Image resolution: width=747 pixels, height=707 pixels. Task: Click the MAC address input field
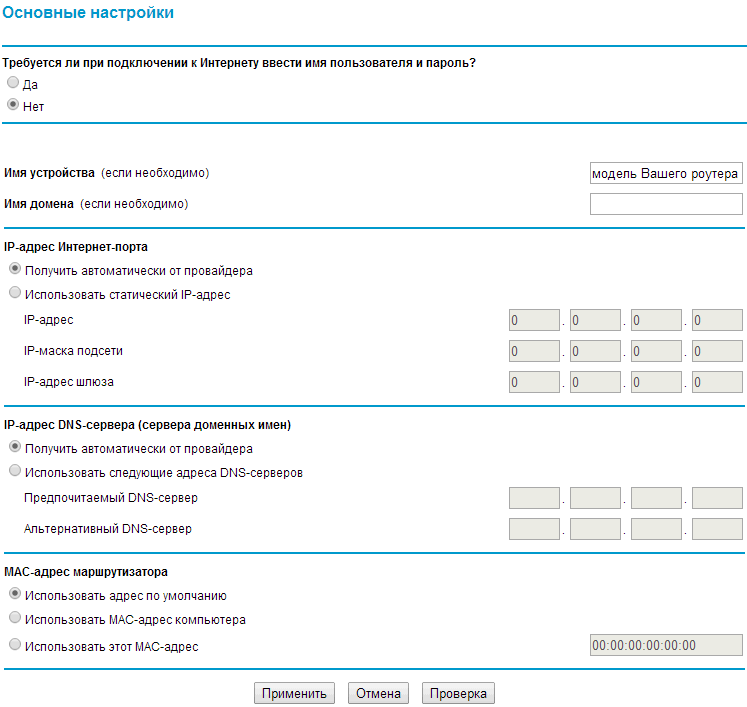[666, 645]
